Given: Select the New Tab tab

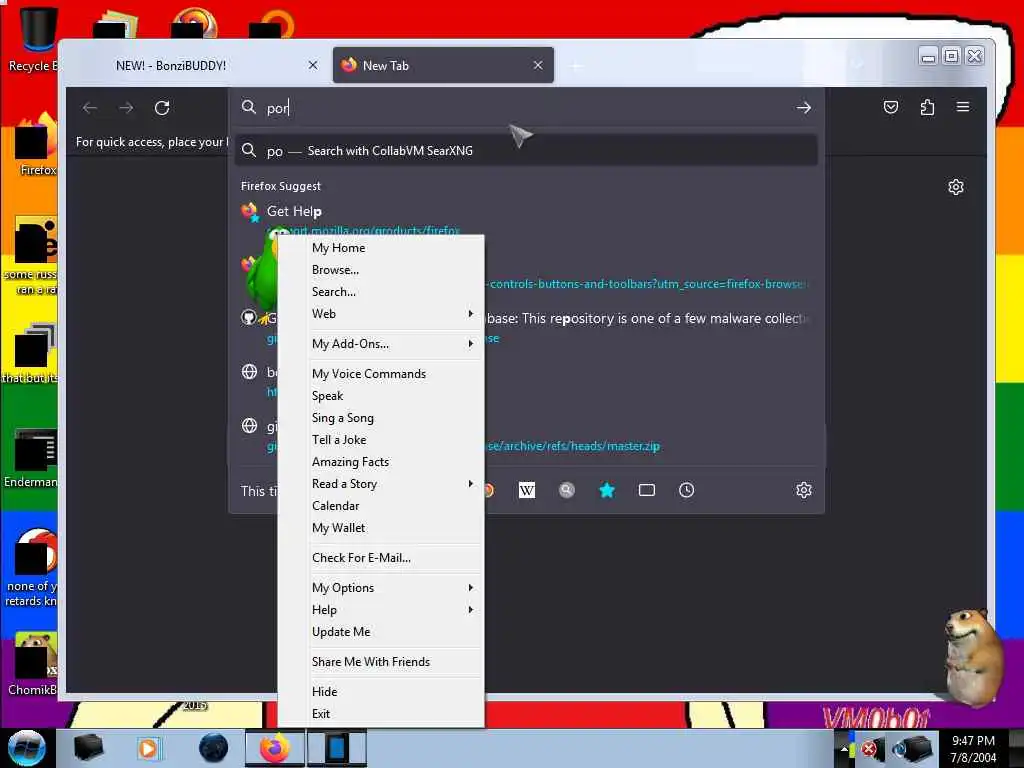Looking at the screenshot, I should click(x=443, y=65).
